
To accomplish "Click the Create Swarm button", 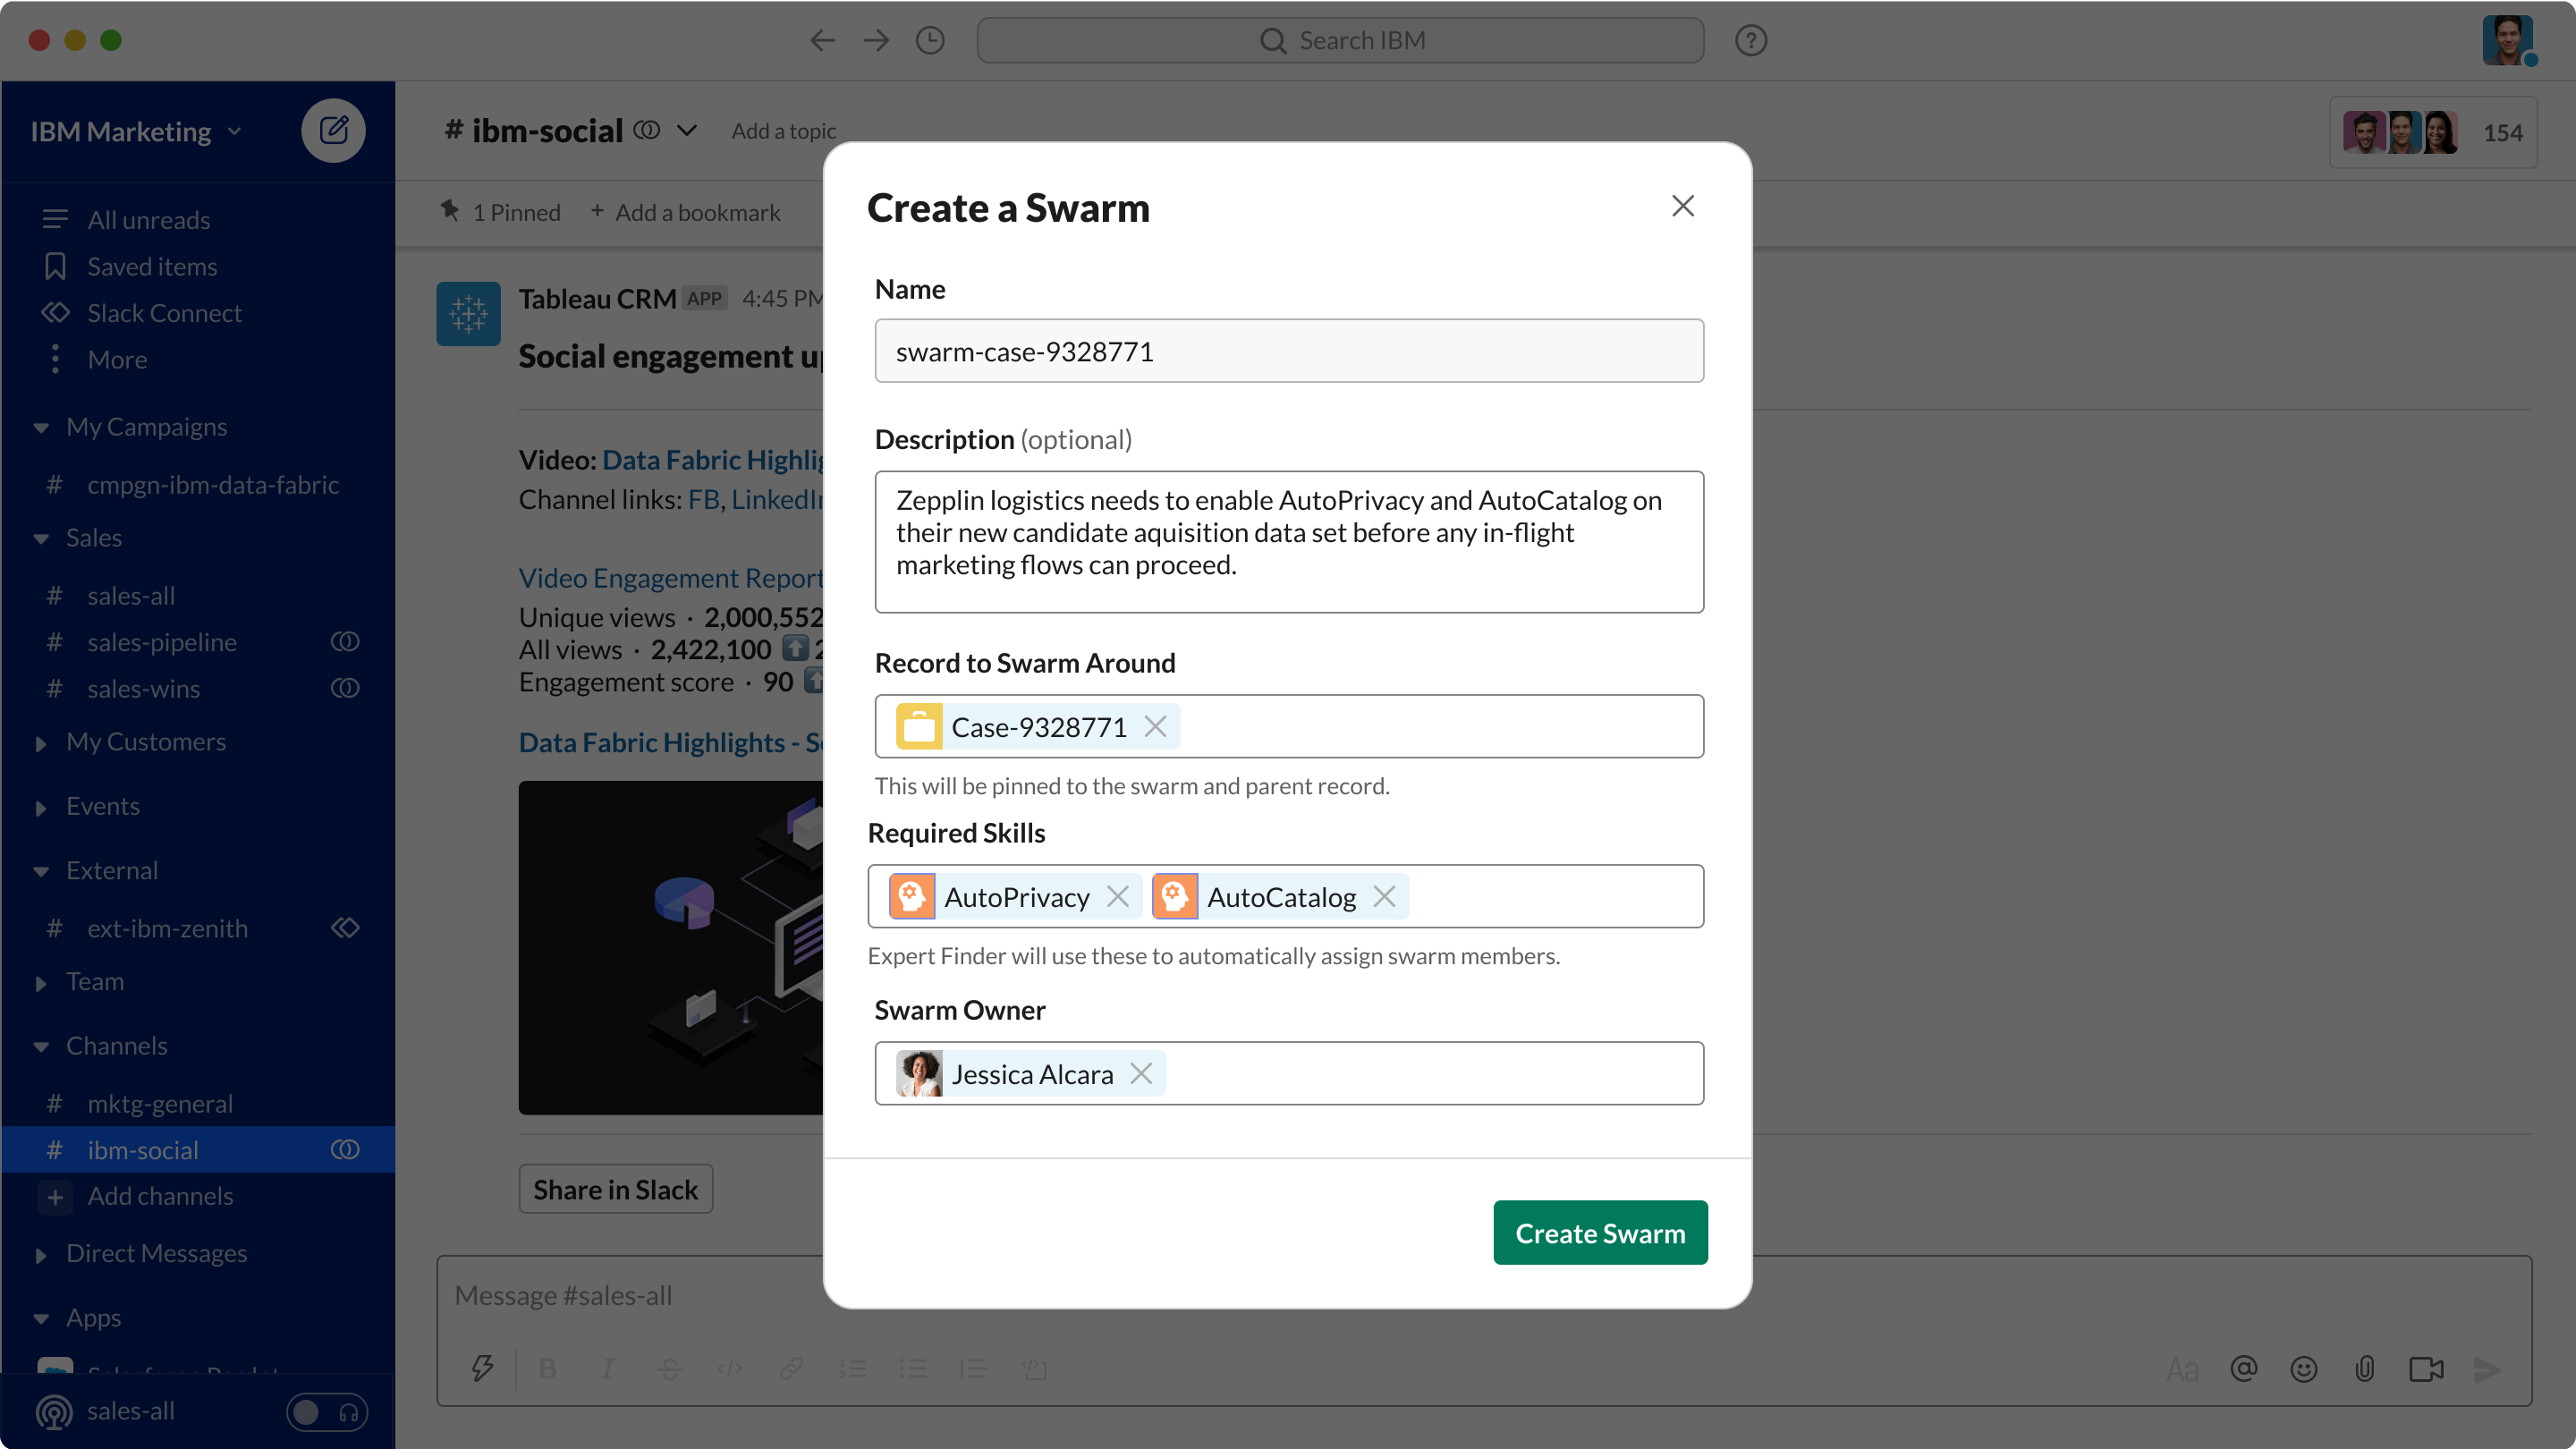I will [x=1599, y=1232].
